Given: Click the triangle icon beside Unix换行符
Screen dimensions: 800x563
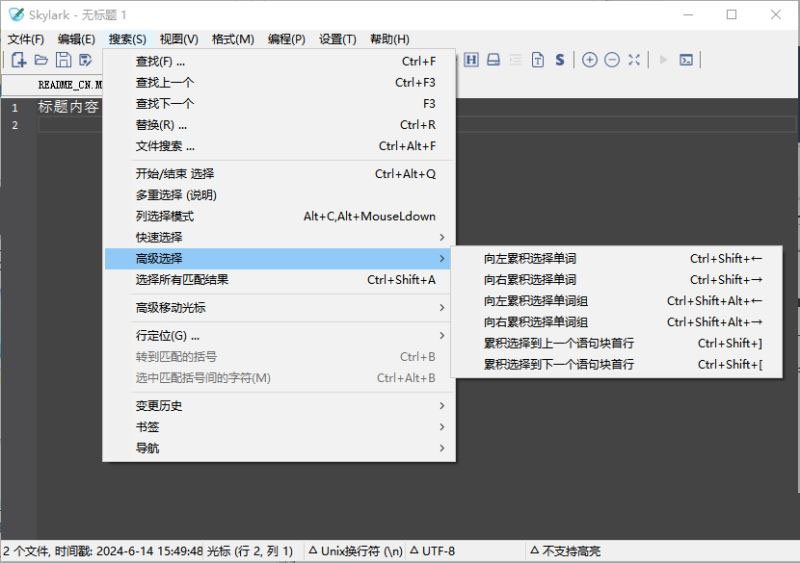Looking at the screenshot, I should click(x=313, y=550).
